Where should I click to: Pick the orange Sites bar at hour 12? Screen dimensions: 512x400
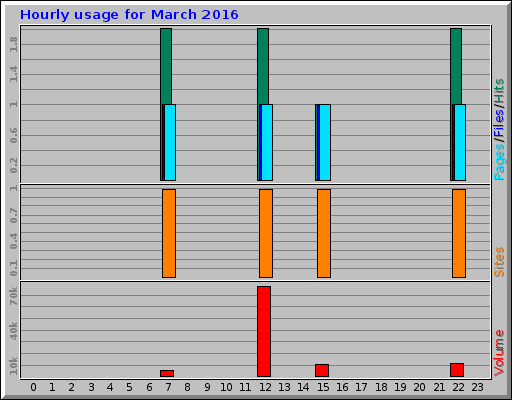[266, 233]
